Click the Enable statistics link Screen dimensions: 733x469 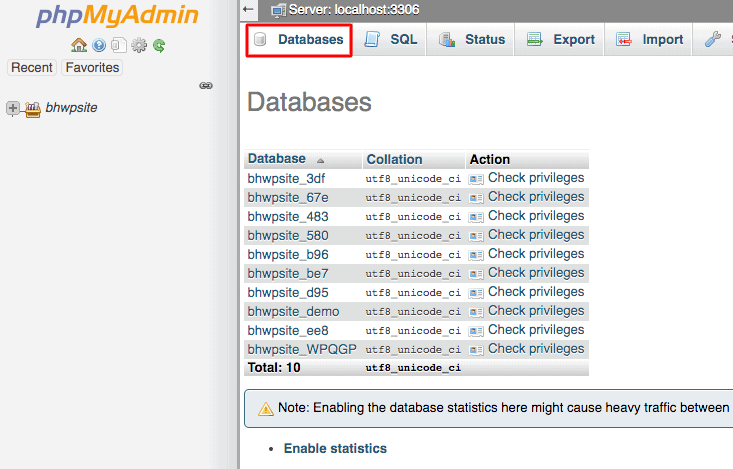[335, 448]
